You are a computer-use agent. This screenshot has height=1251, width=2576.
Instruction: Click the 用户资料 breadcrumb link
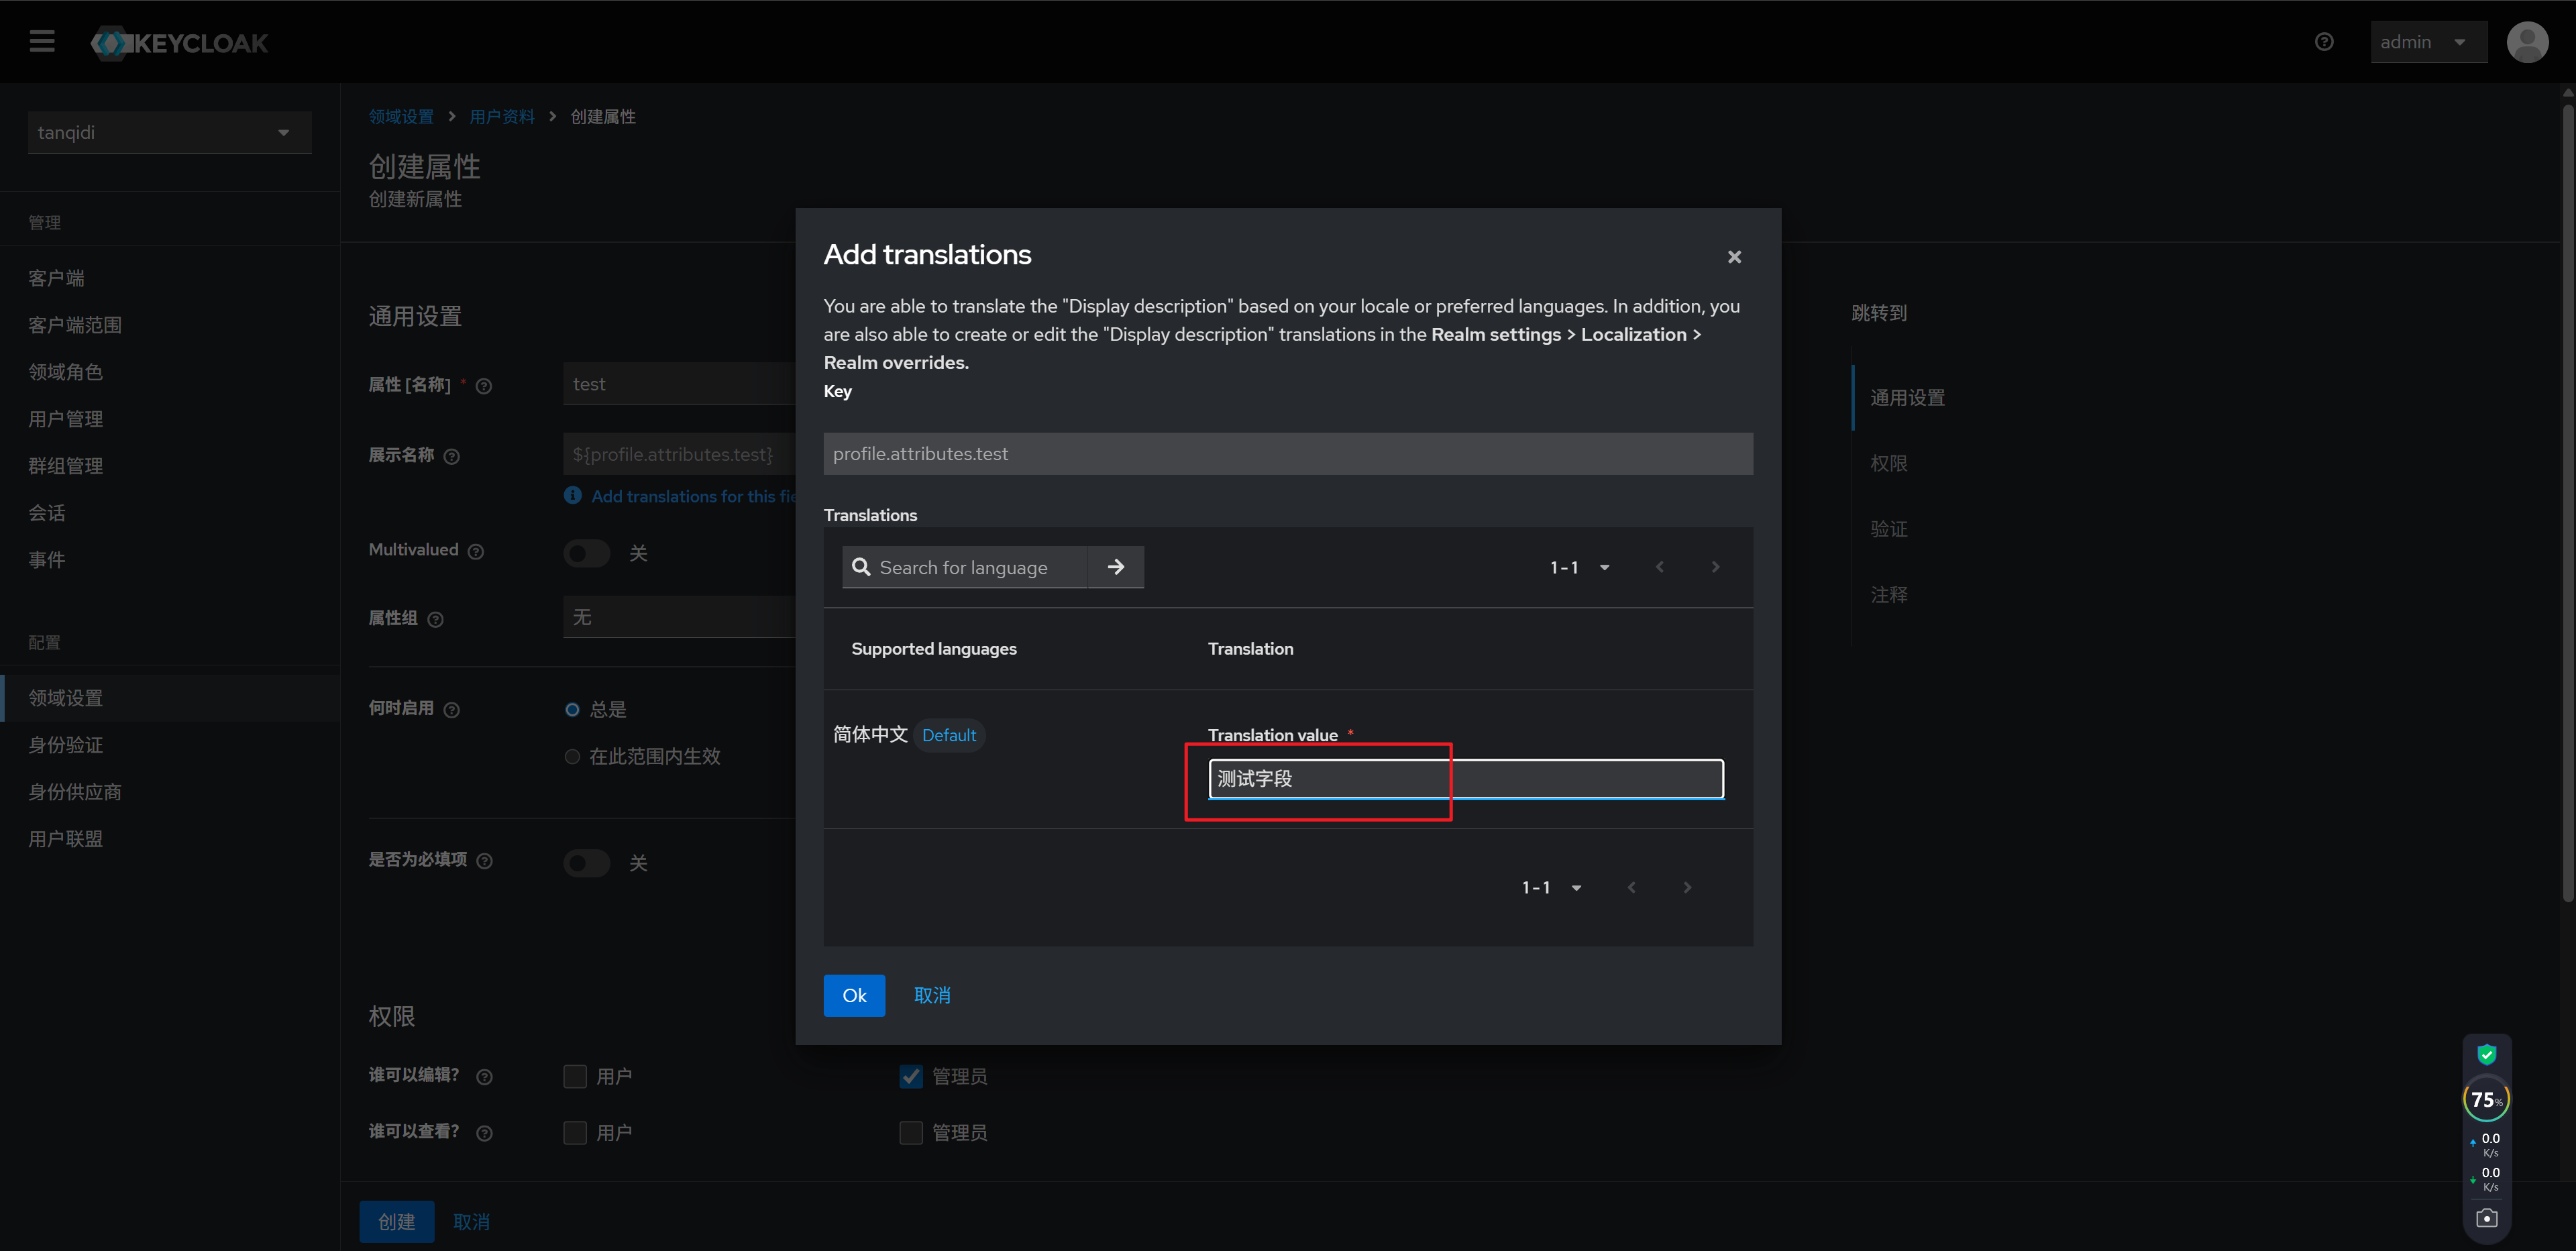point(502,117)
